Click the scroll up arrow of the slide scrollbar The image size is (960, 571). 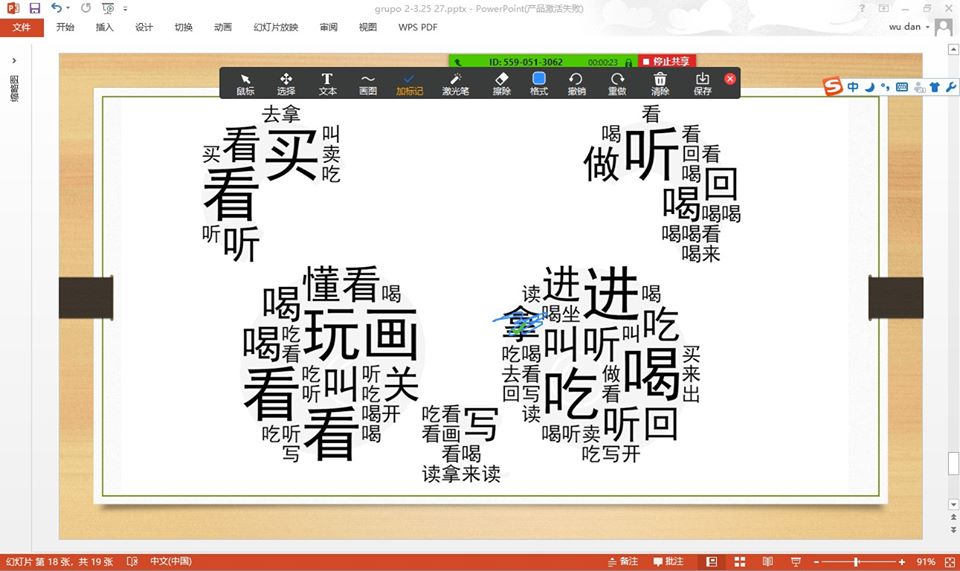[953, 48]
